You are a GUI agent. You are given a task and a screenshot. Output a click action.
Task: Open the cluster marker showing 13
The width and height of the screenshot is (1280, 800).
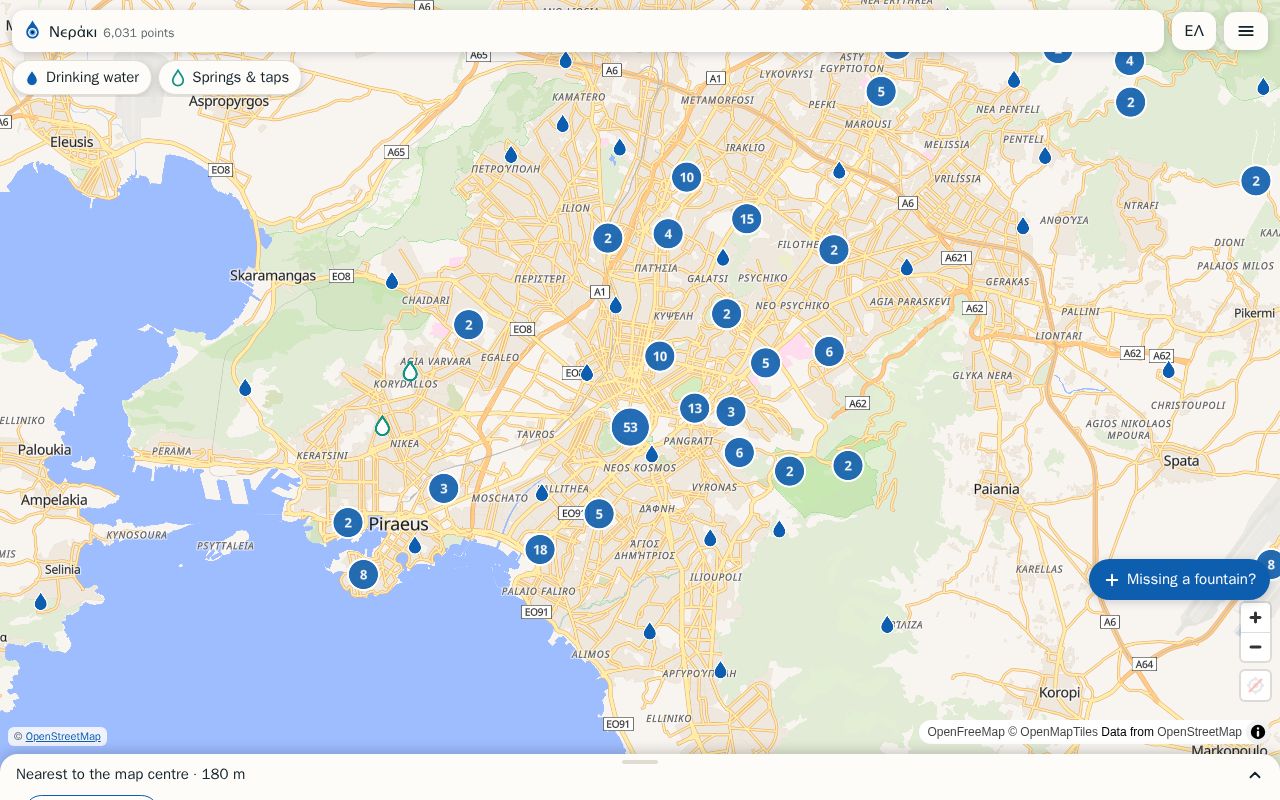(x=695, y=408)
